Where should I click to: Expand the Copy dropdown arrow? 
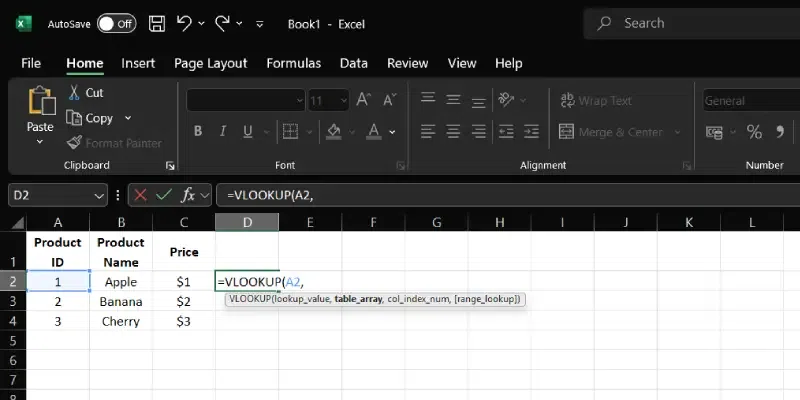(128, 118)
